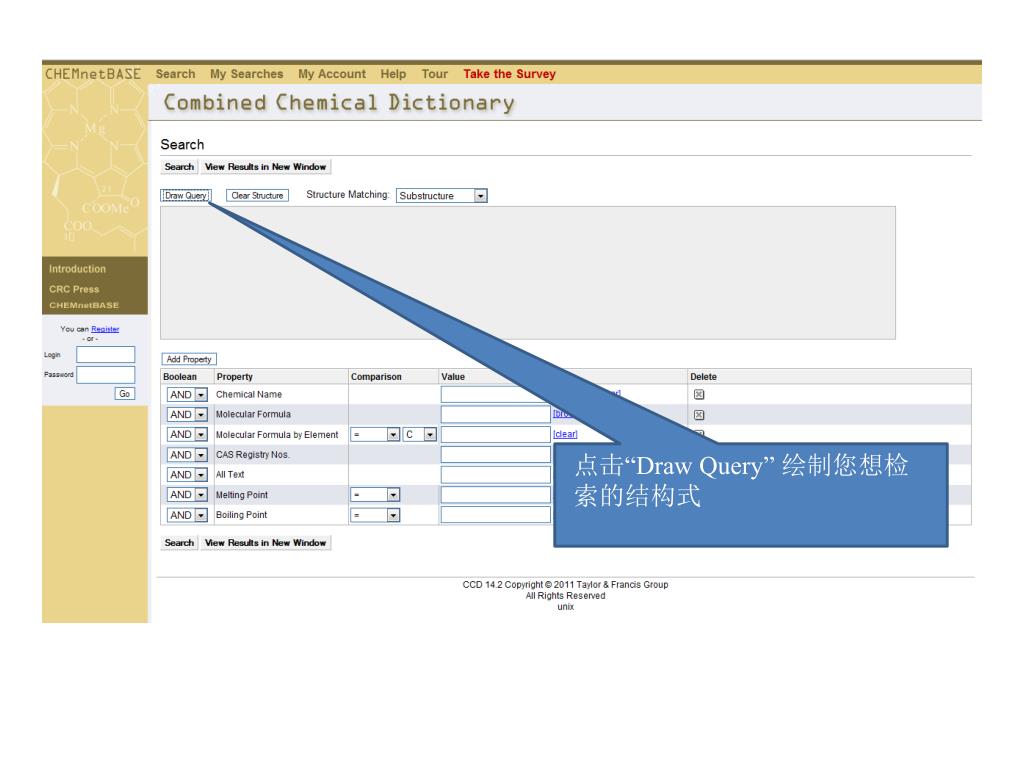Open Boolean dropdown for Molecular Formula row
The image size is (1024, 768).
[187, 415]
